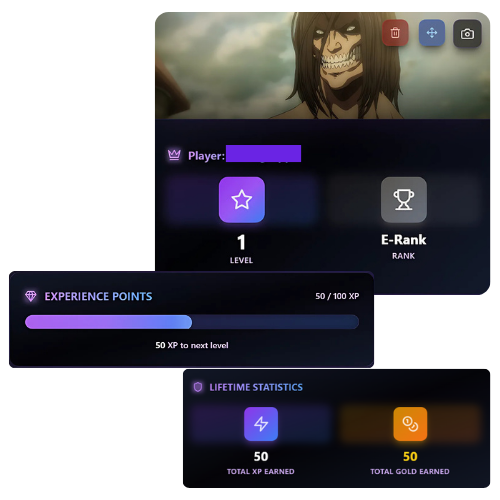Click the Total Gold Earned label
Image resolution: width=500 pixels, height=500 pixels.
click(x=410, y=471)
